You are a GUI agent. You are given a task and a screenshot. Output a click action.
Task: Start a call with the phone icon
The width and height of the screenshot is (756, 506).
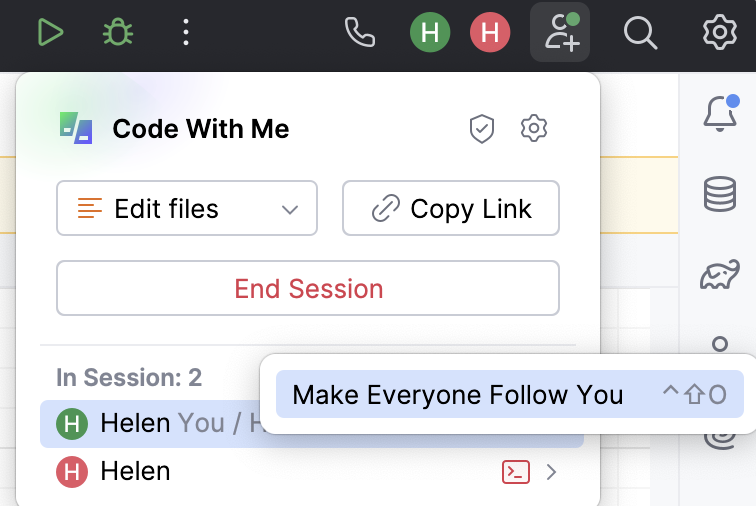(359, 33)
